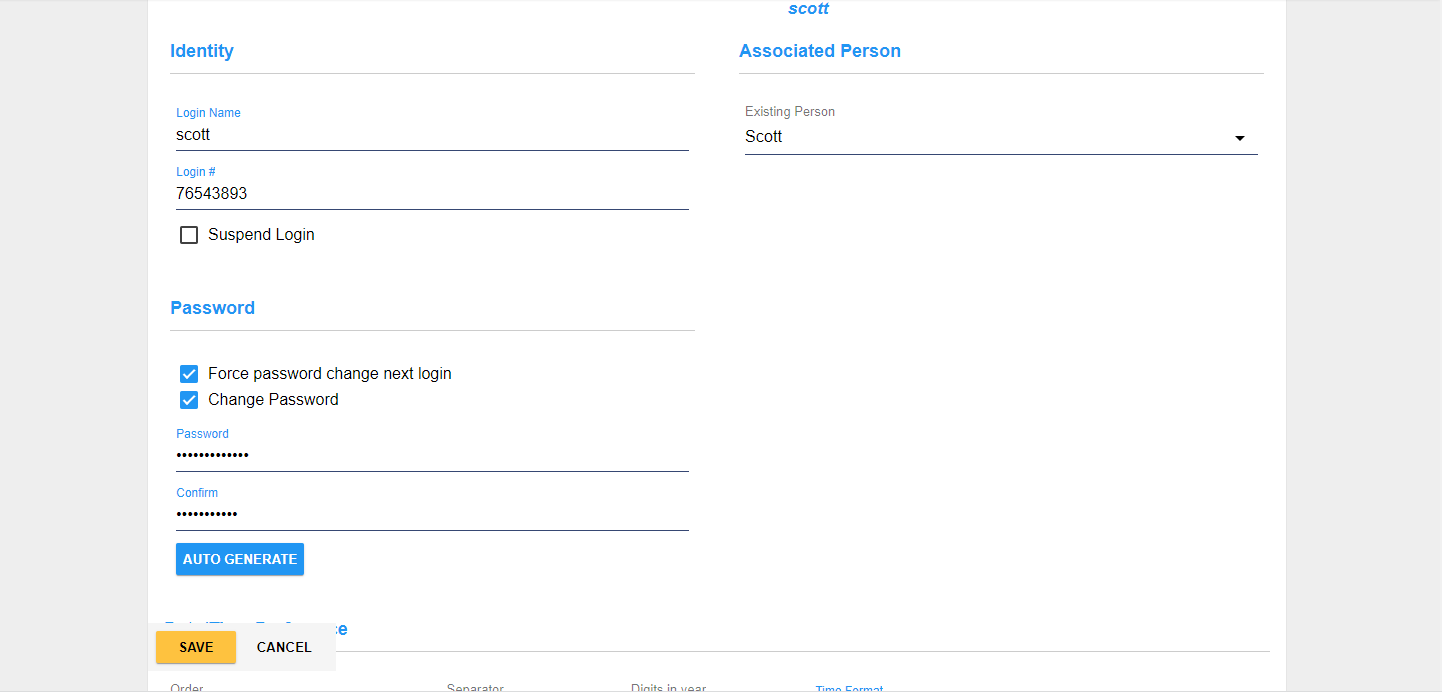The width and height of the screenshot is (1442, 693).
Task: Click the Time Format label
Action: click(x=849, y=689)
